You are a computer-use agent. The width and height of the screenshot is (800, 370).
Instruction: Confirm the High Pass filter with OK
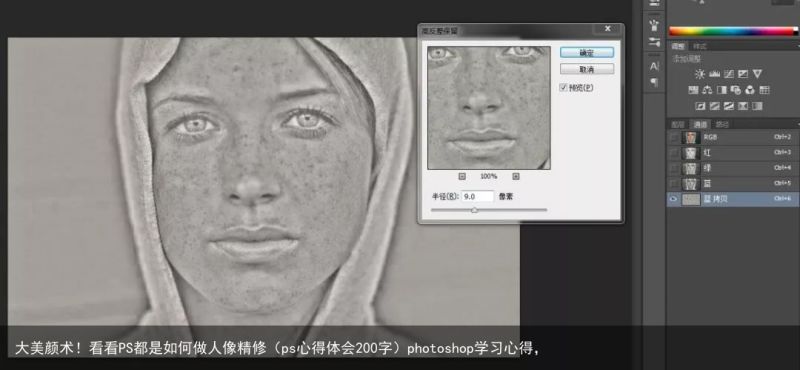tap(587, 53)
